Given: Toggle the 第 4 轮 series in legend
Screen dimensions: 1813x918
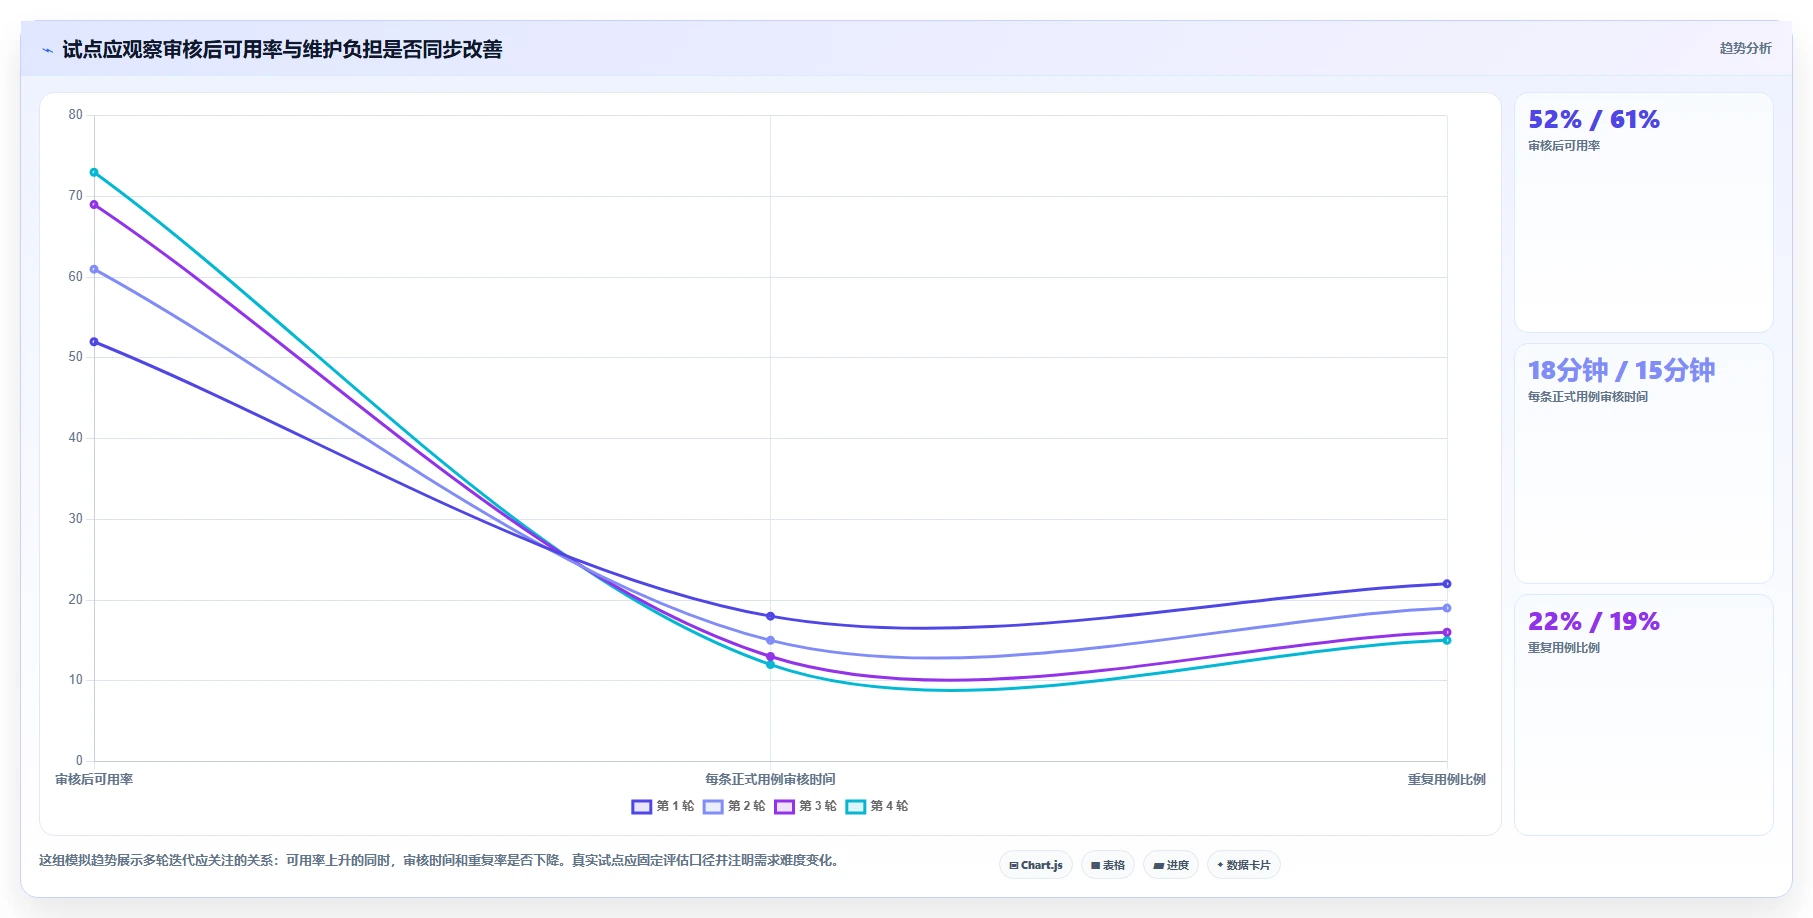Looking at the screenshot, I should 877,806.
